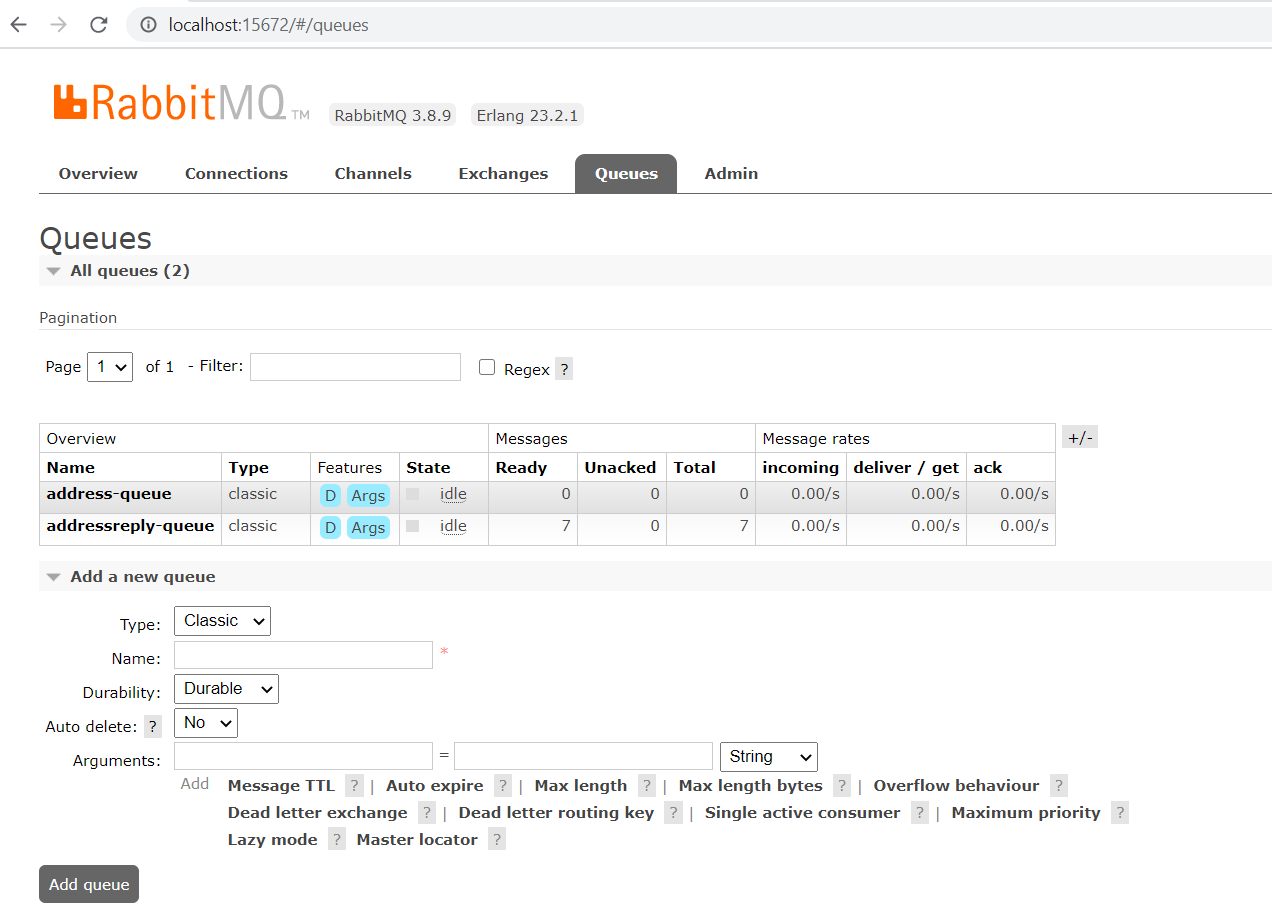The height and width of the screenshot is (916, 1272).
Task: Click the Auto delete help icon
Action: pos(152,725)
